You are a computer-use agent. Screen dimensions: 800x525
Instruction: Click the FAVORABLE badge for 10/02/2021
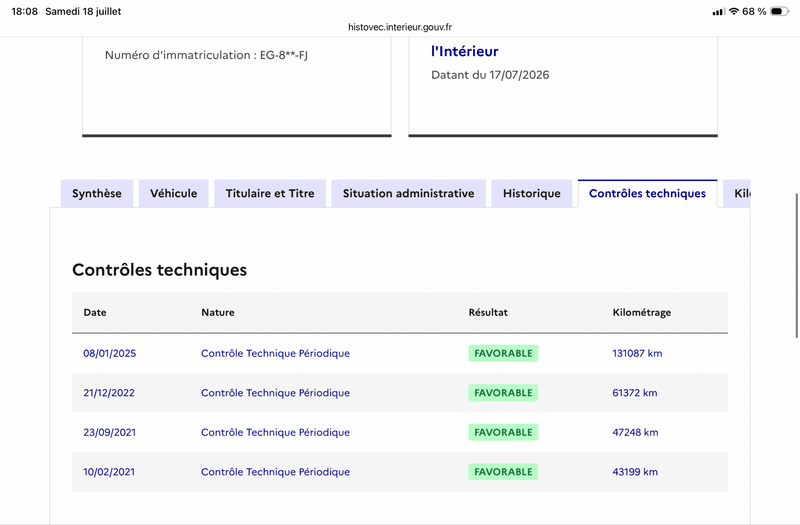pos(504,472)
